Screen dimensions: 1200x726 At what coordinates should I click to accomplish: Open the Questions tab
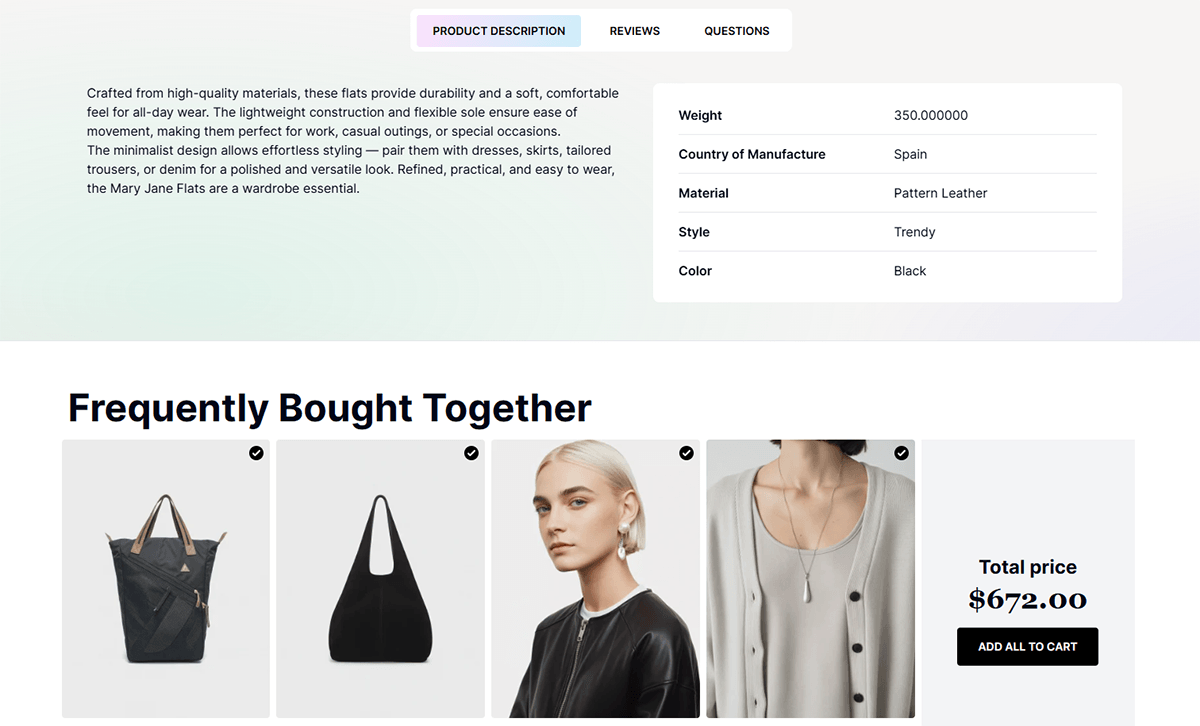pyautogui.click(x=736, y=31)
